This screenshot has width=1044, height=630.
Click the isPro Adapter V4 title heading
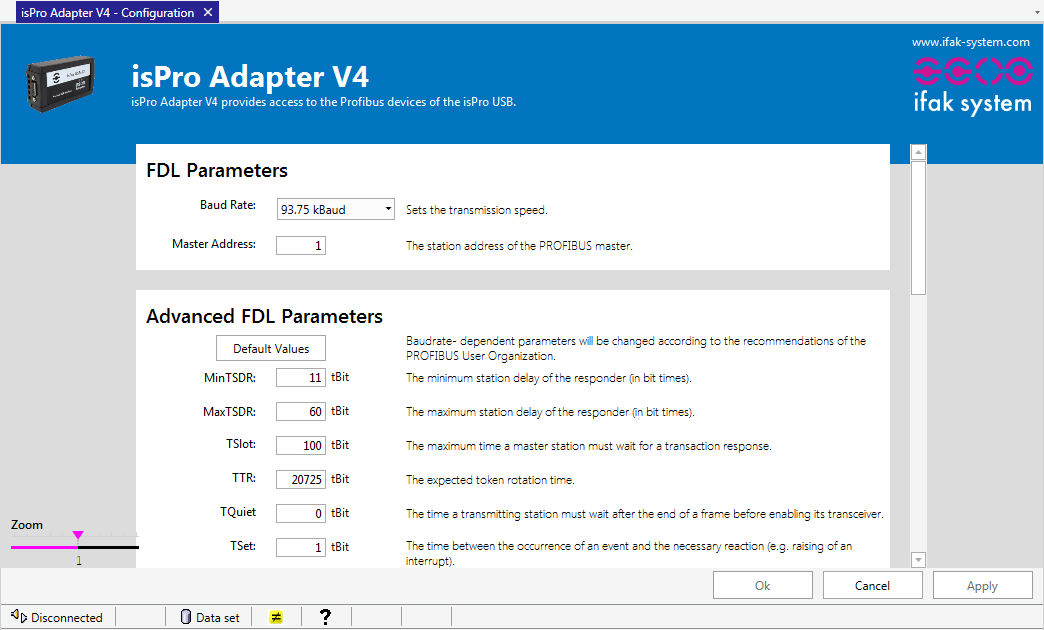[250, 76]
